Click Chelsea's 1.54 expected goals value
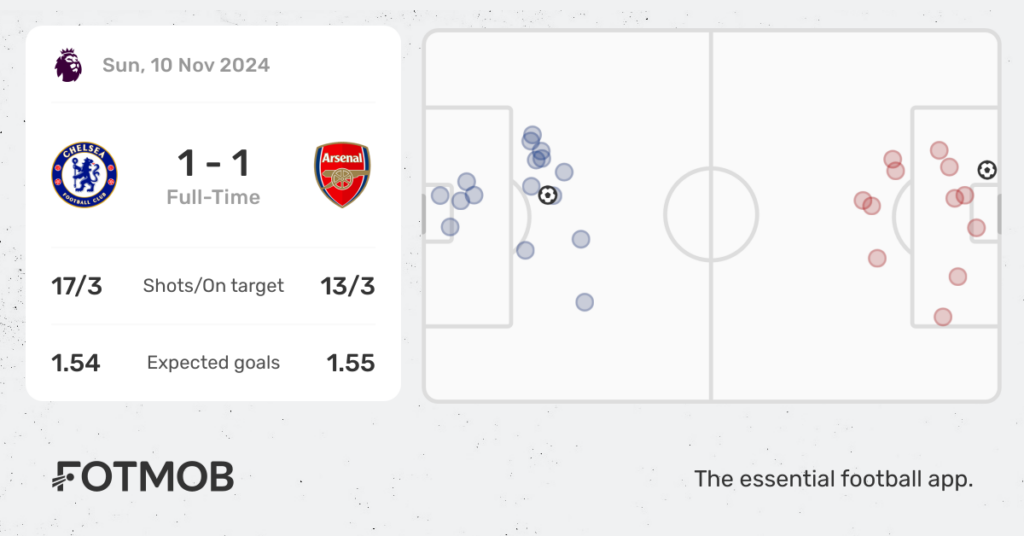 [76, 363]
